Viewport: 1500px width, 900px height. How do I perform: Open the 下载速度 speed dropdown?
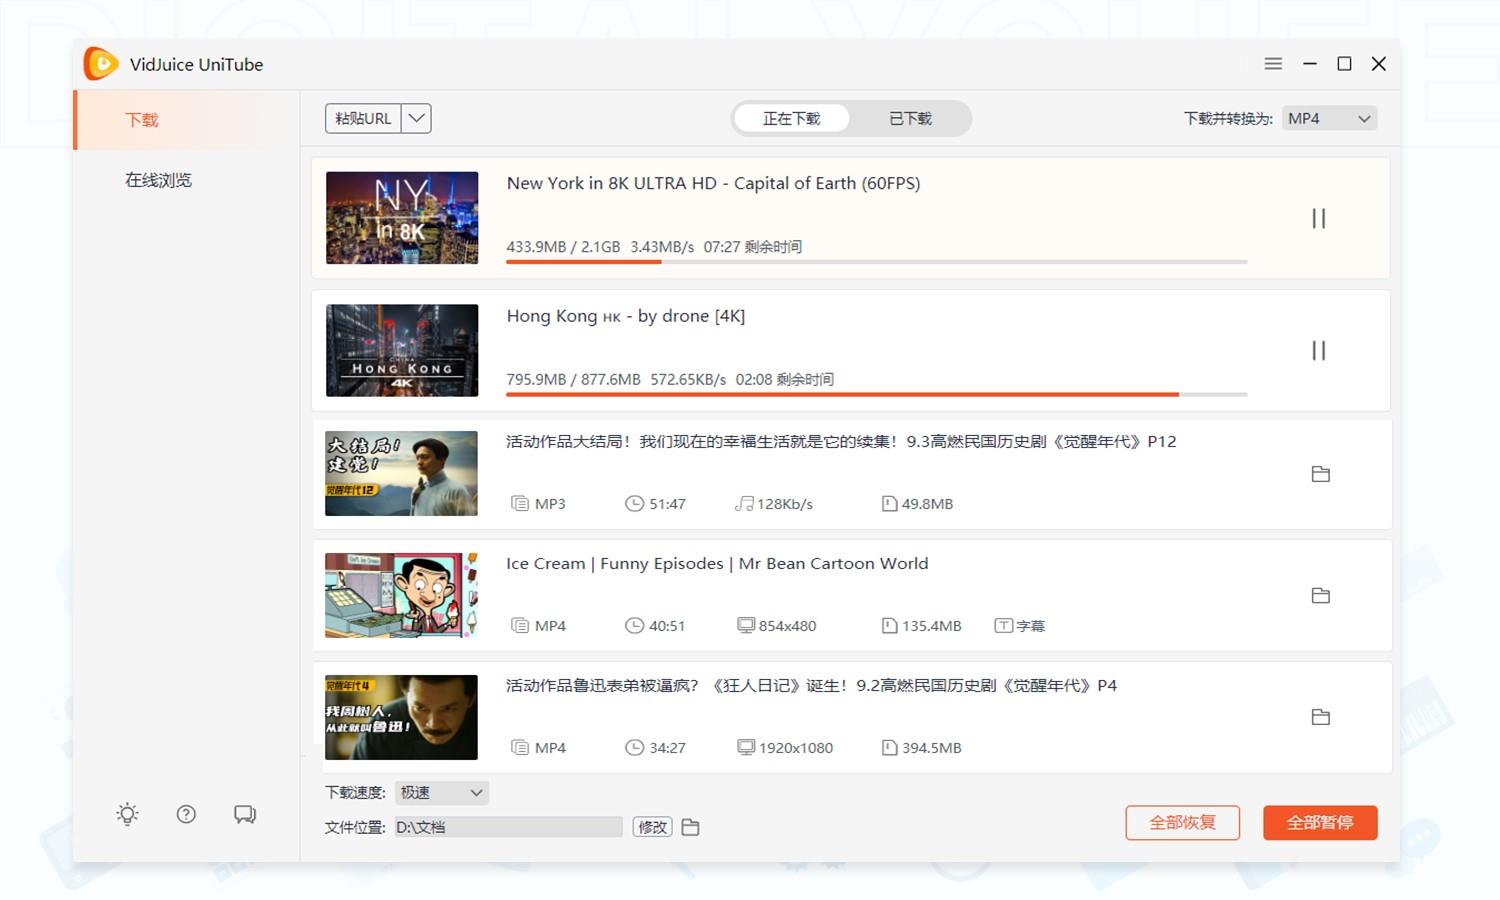coord(441,792)
